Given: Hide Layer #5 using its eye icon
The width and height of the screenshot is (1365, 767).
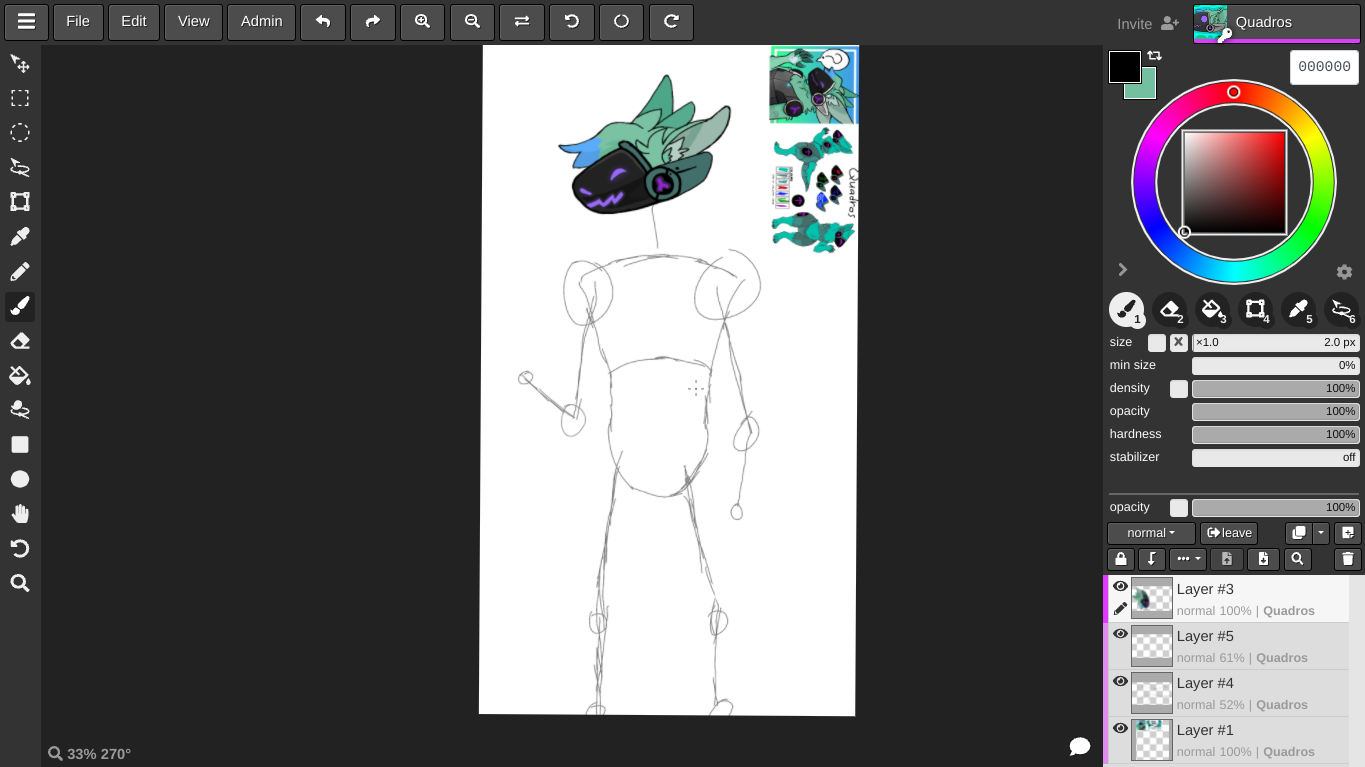Looking at the screenshot, I should pyautogui.click(x=1120, y=634).
